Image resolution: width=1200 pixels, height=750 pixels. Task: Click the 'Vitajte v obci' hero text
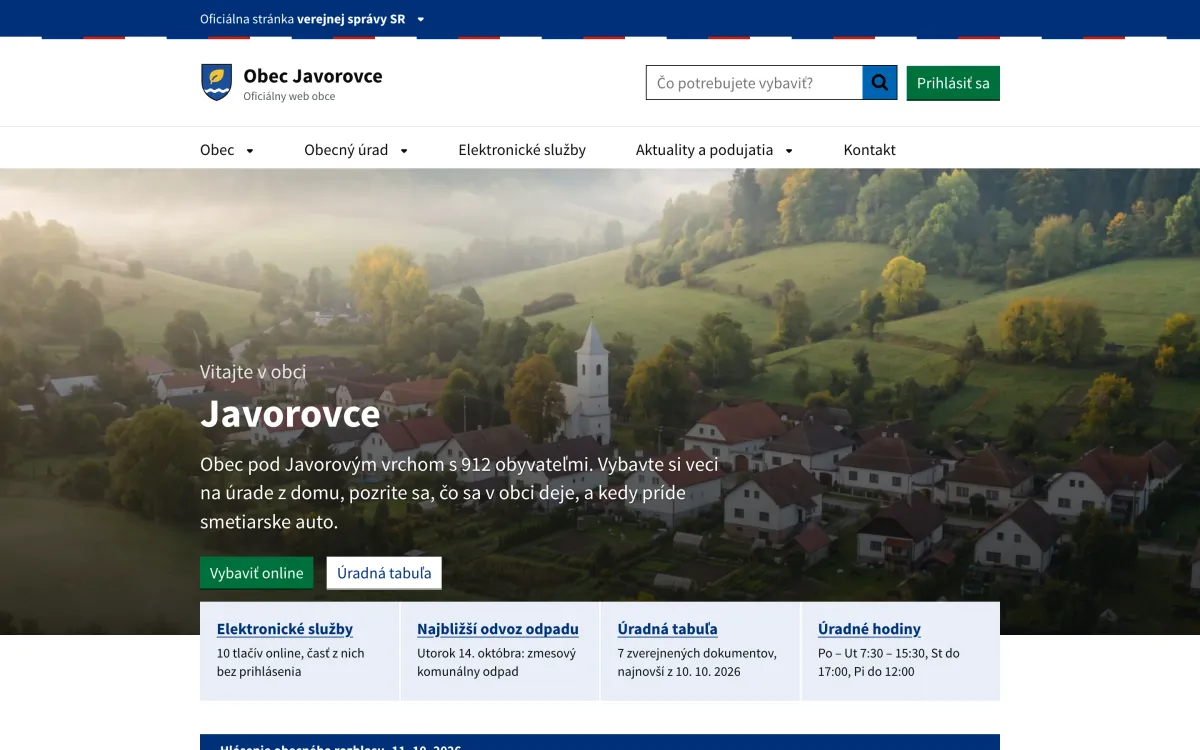[253, 372]
